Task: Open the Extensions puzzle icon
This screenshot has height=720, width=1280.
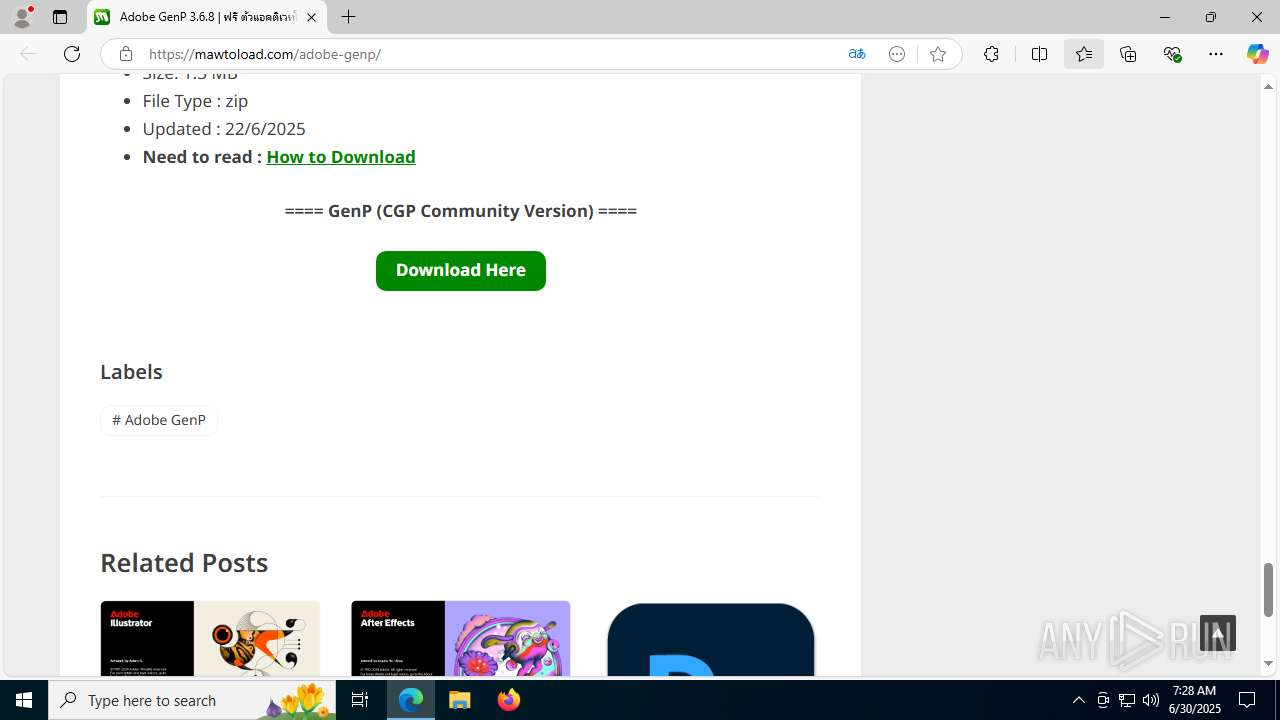Action: [991, 54]
